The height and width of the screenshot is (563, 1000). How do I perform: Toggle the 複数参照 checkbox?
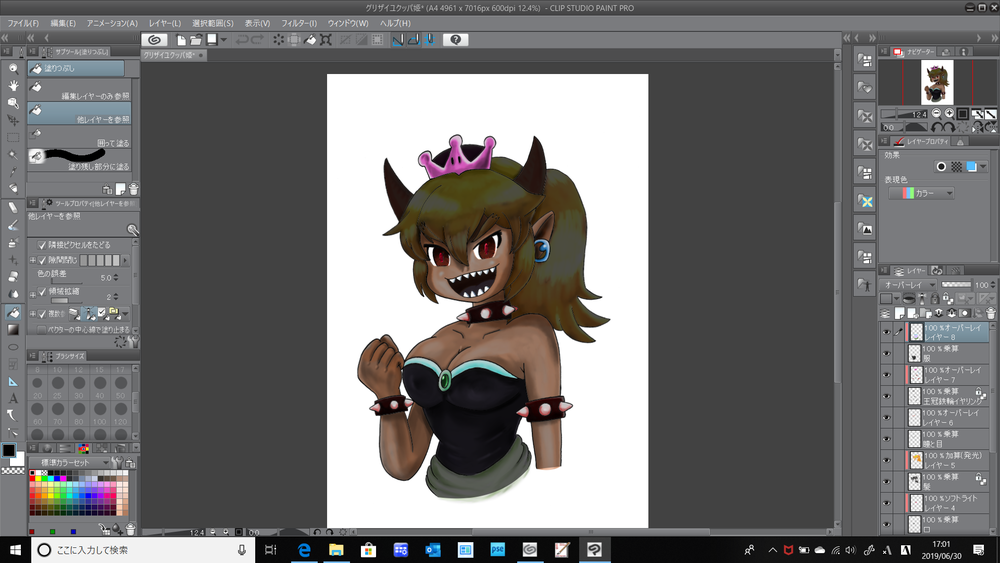[42, 314]
